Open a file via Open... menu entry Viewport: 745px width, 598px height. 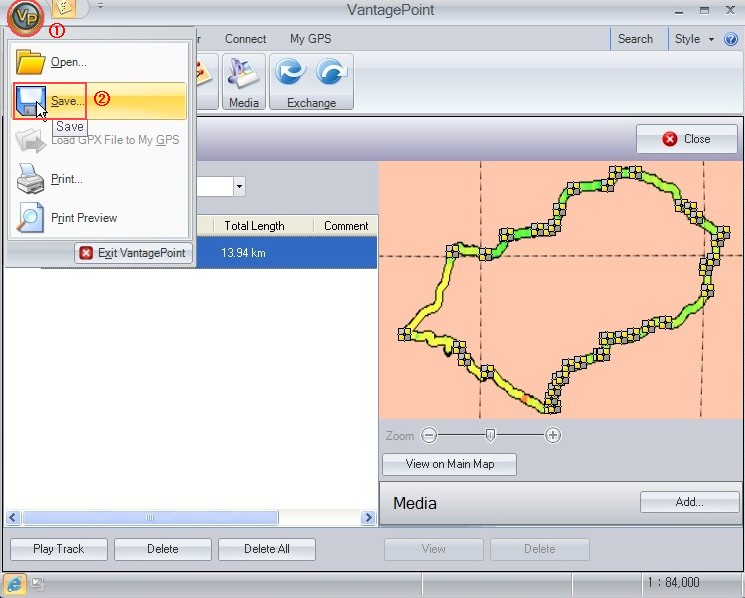(x=100, y=62)
